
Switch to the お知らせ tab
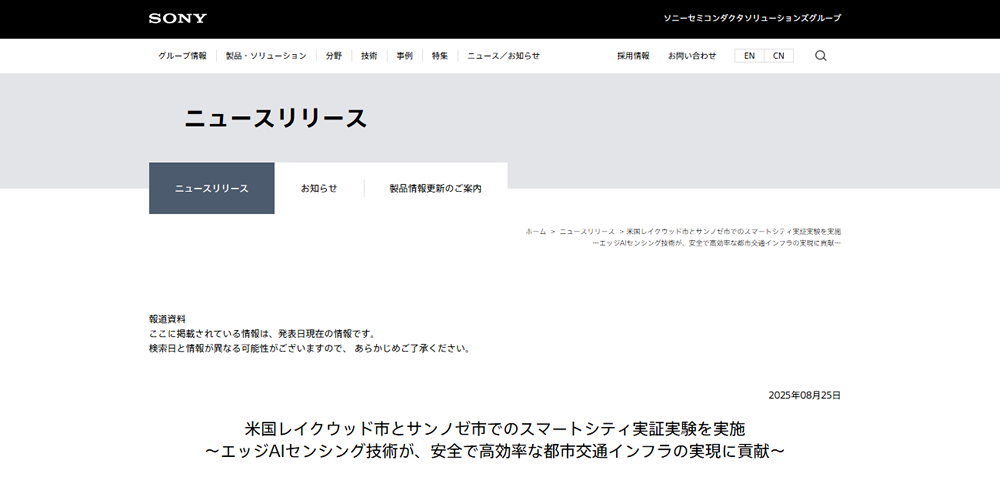pos(319,188)
